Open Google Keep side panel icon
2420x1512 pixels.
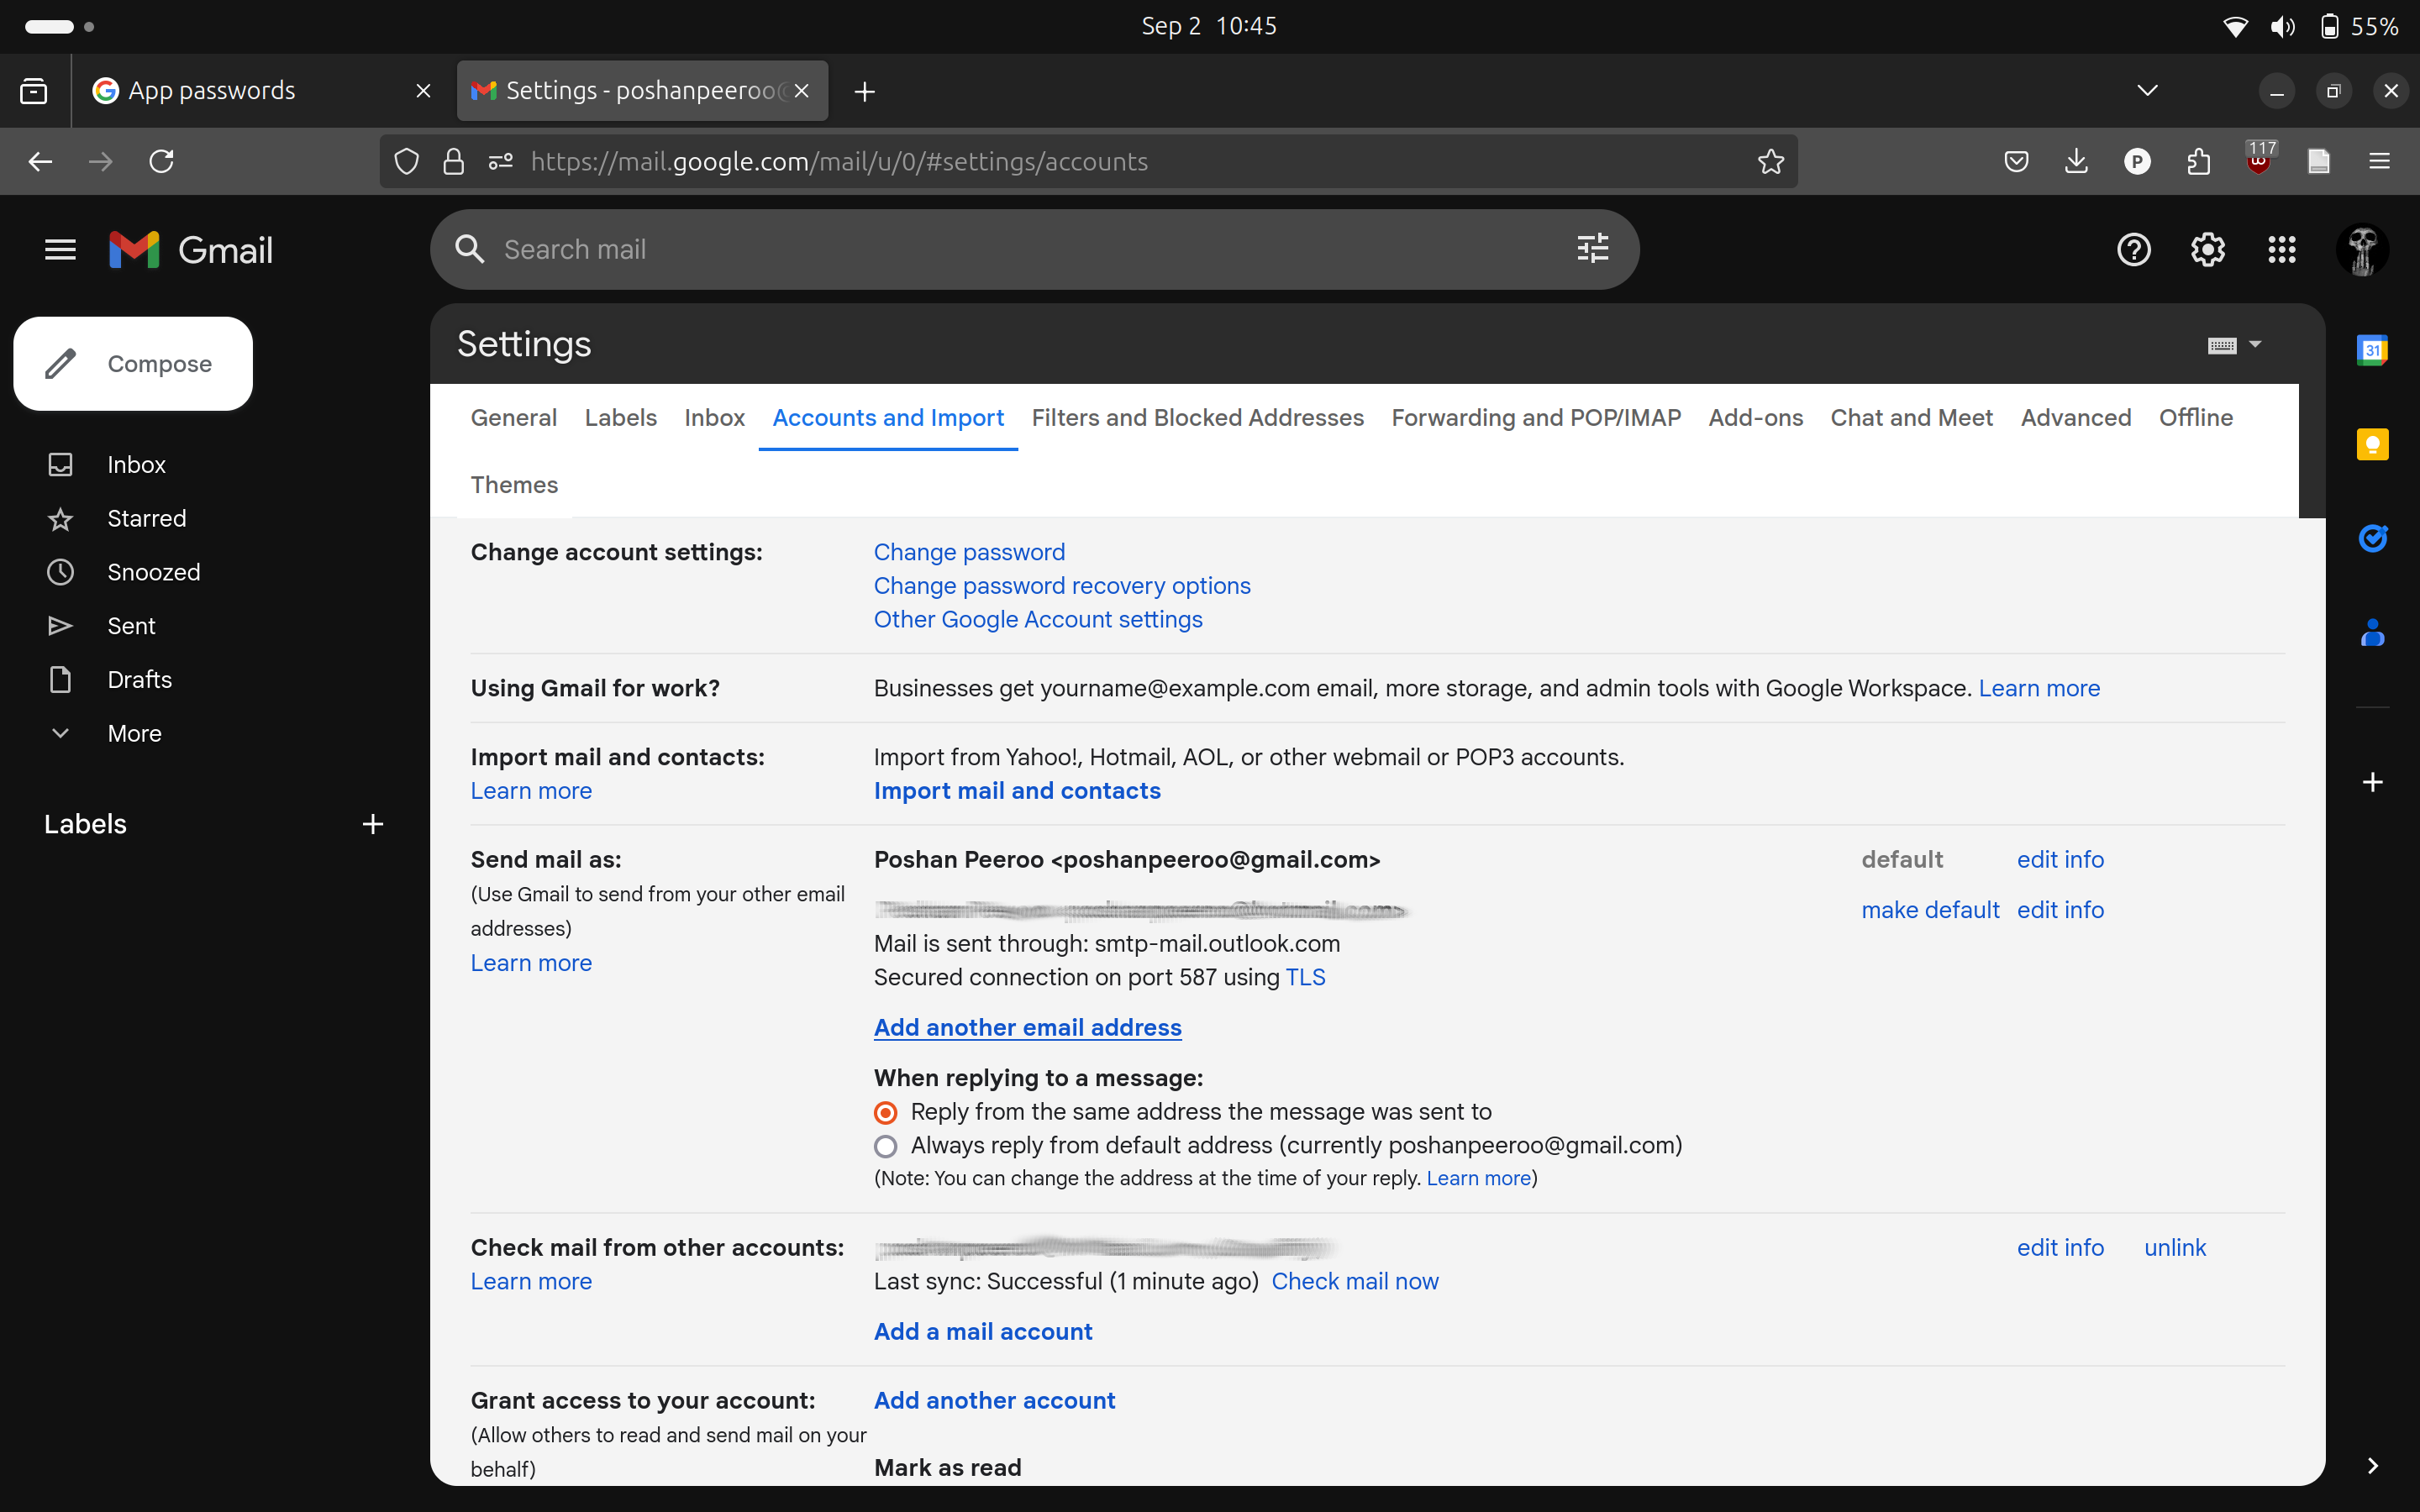pyautogui.click(x=2372, y=444)
